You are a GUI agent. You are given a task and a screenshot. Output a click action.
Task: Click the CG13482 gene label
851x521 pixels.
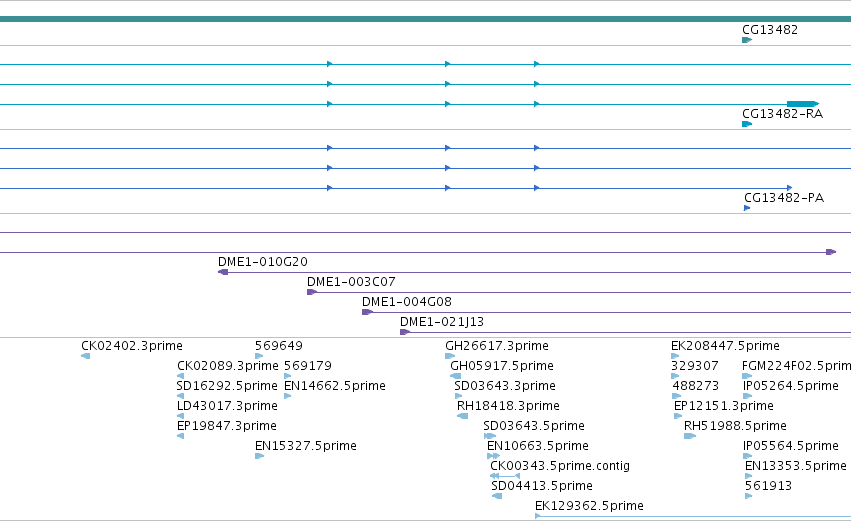pos(770,30)
